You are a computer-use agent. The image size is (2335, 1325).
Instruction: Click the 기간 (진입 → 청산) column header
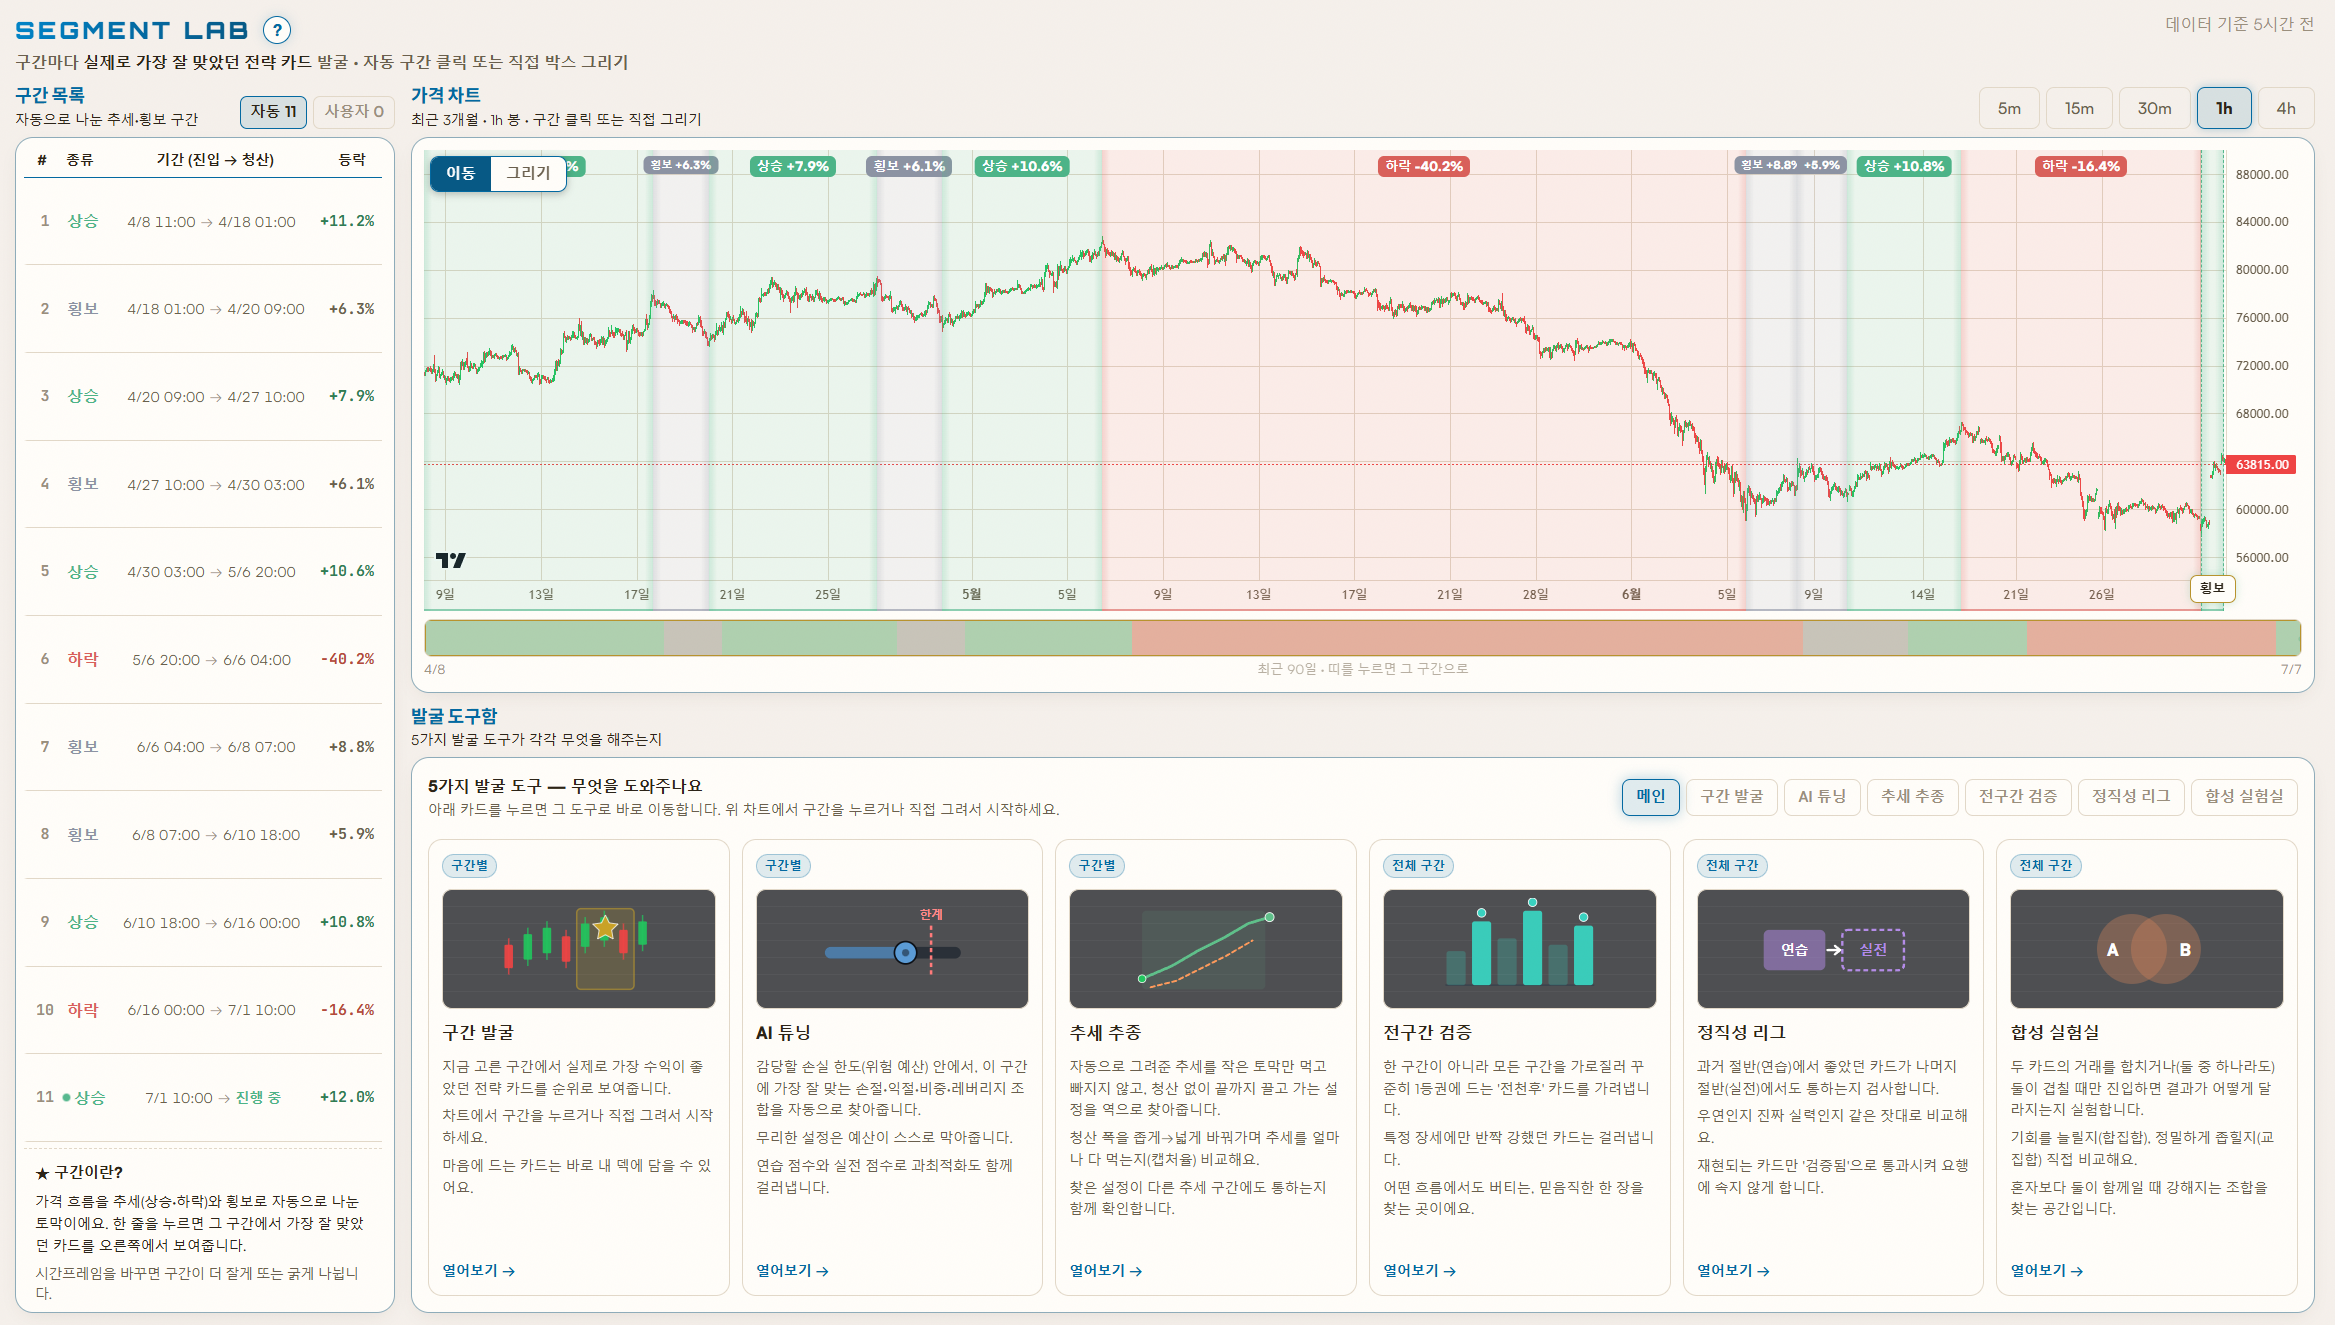215,160
